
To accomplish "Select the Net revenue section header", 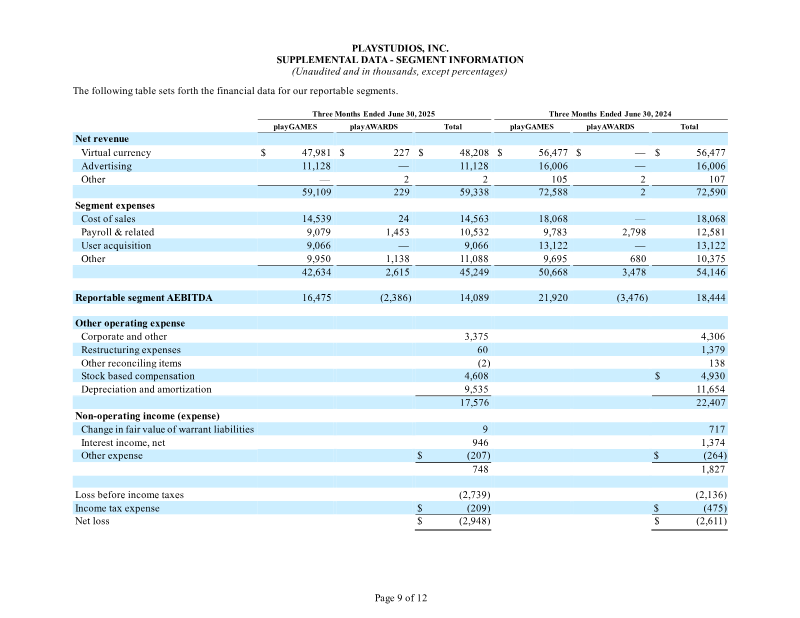I will pos(102,139).
